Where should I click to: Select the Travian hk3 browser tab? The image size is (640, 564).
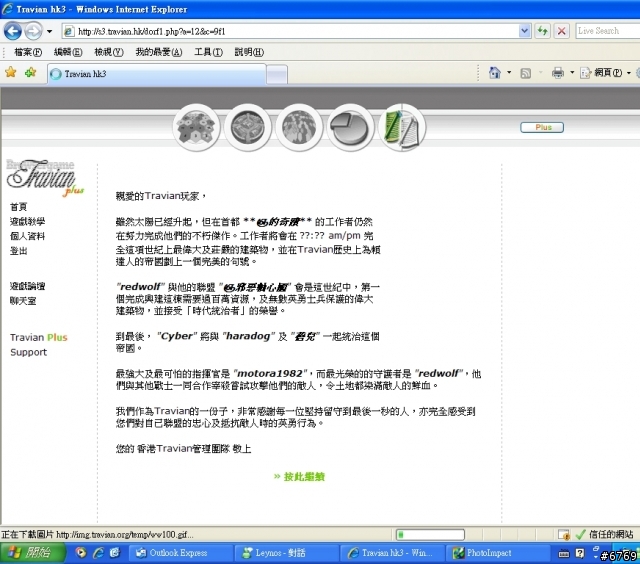[x=157, y=74]
